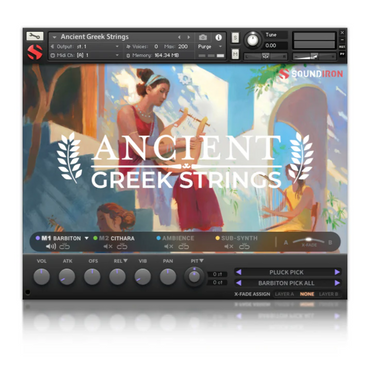The width and height of the screenshot is (370, 370).
Task: Open the instrument info (i) button
Action: 219,37
